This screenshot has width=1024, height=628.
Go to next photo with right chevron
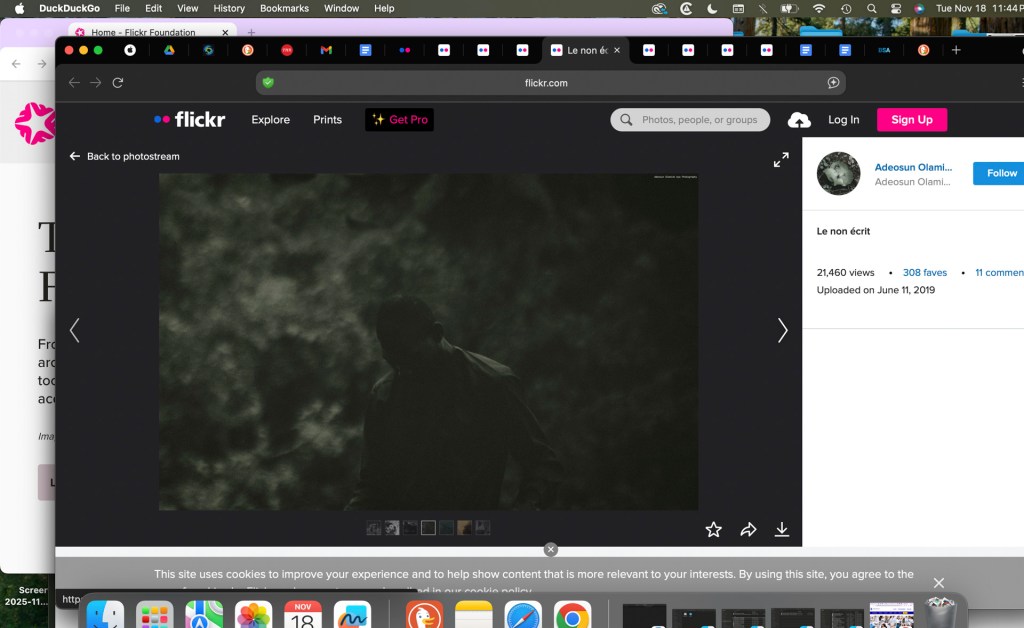782,331
